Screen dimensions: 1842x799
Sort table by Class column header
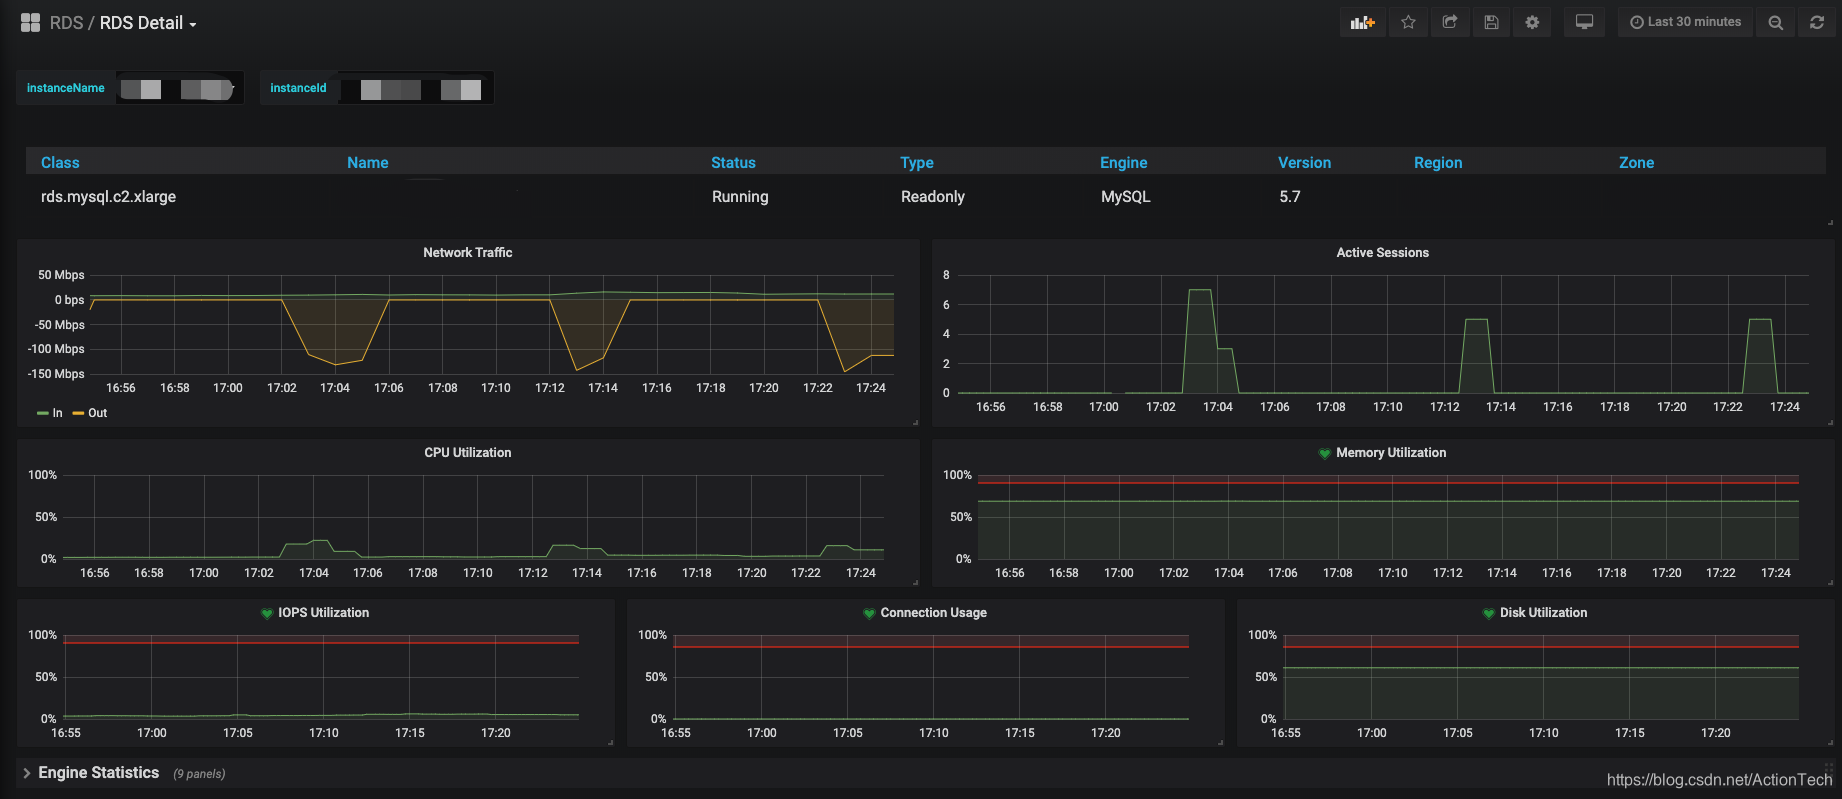60,162
